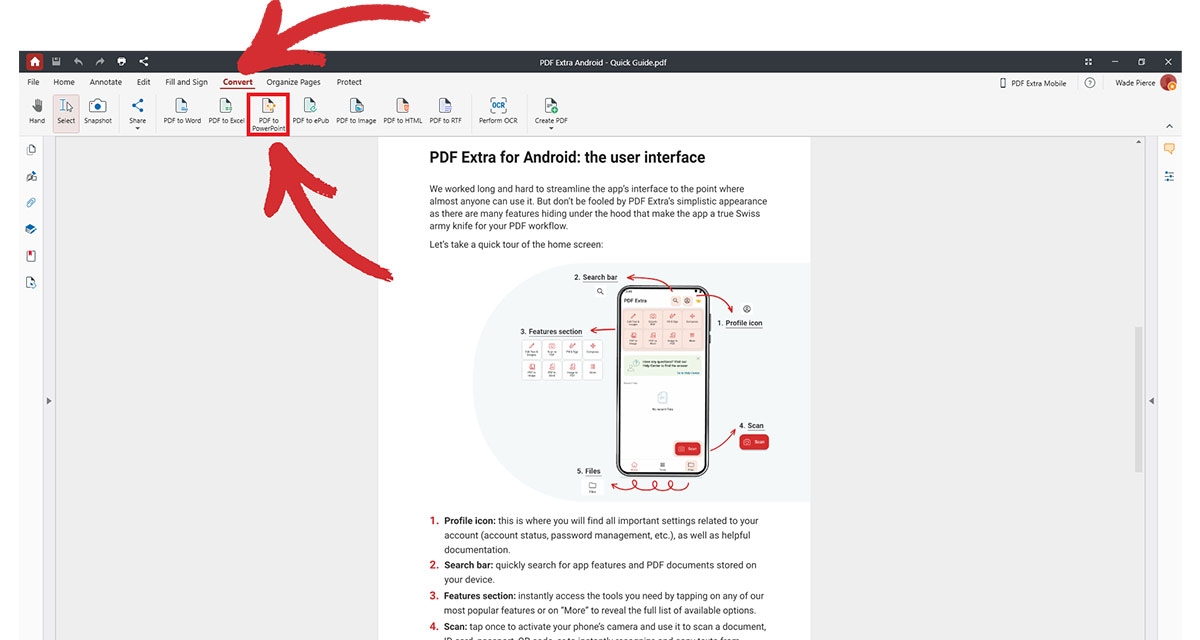Open the File menu

[34, 82]
